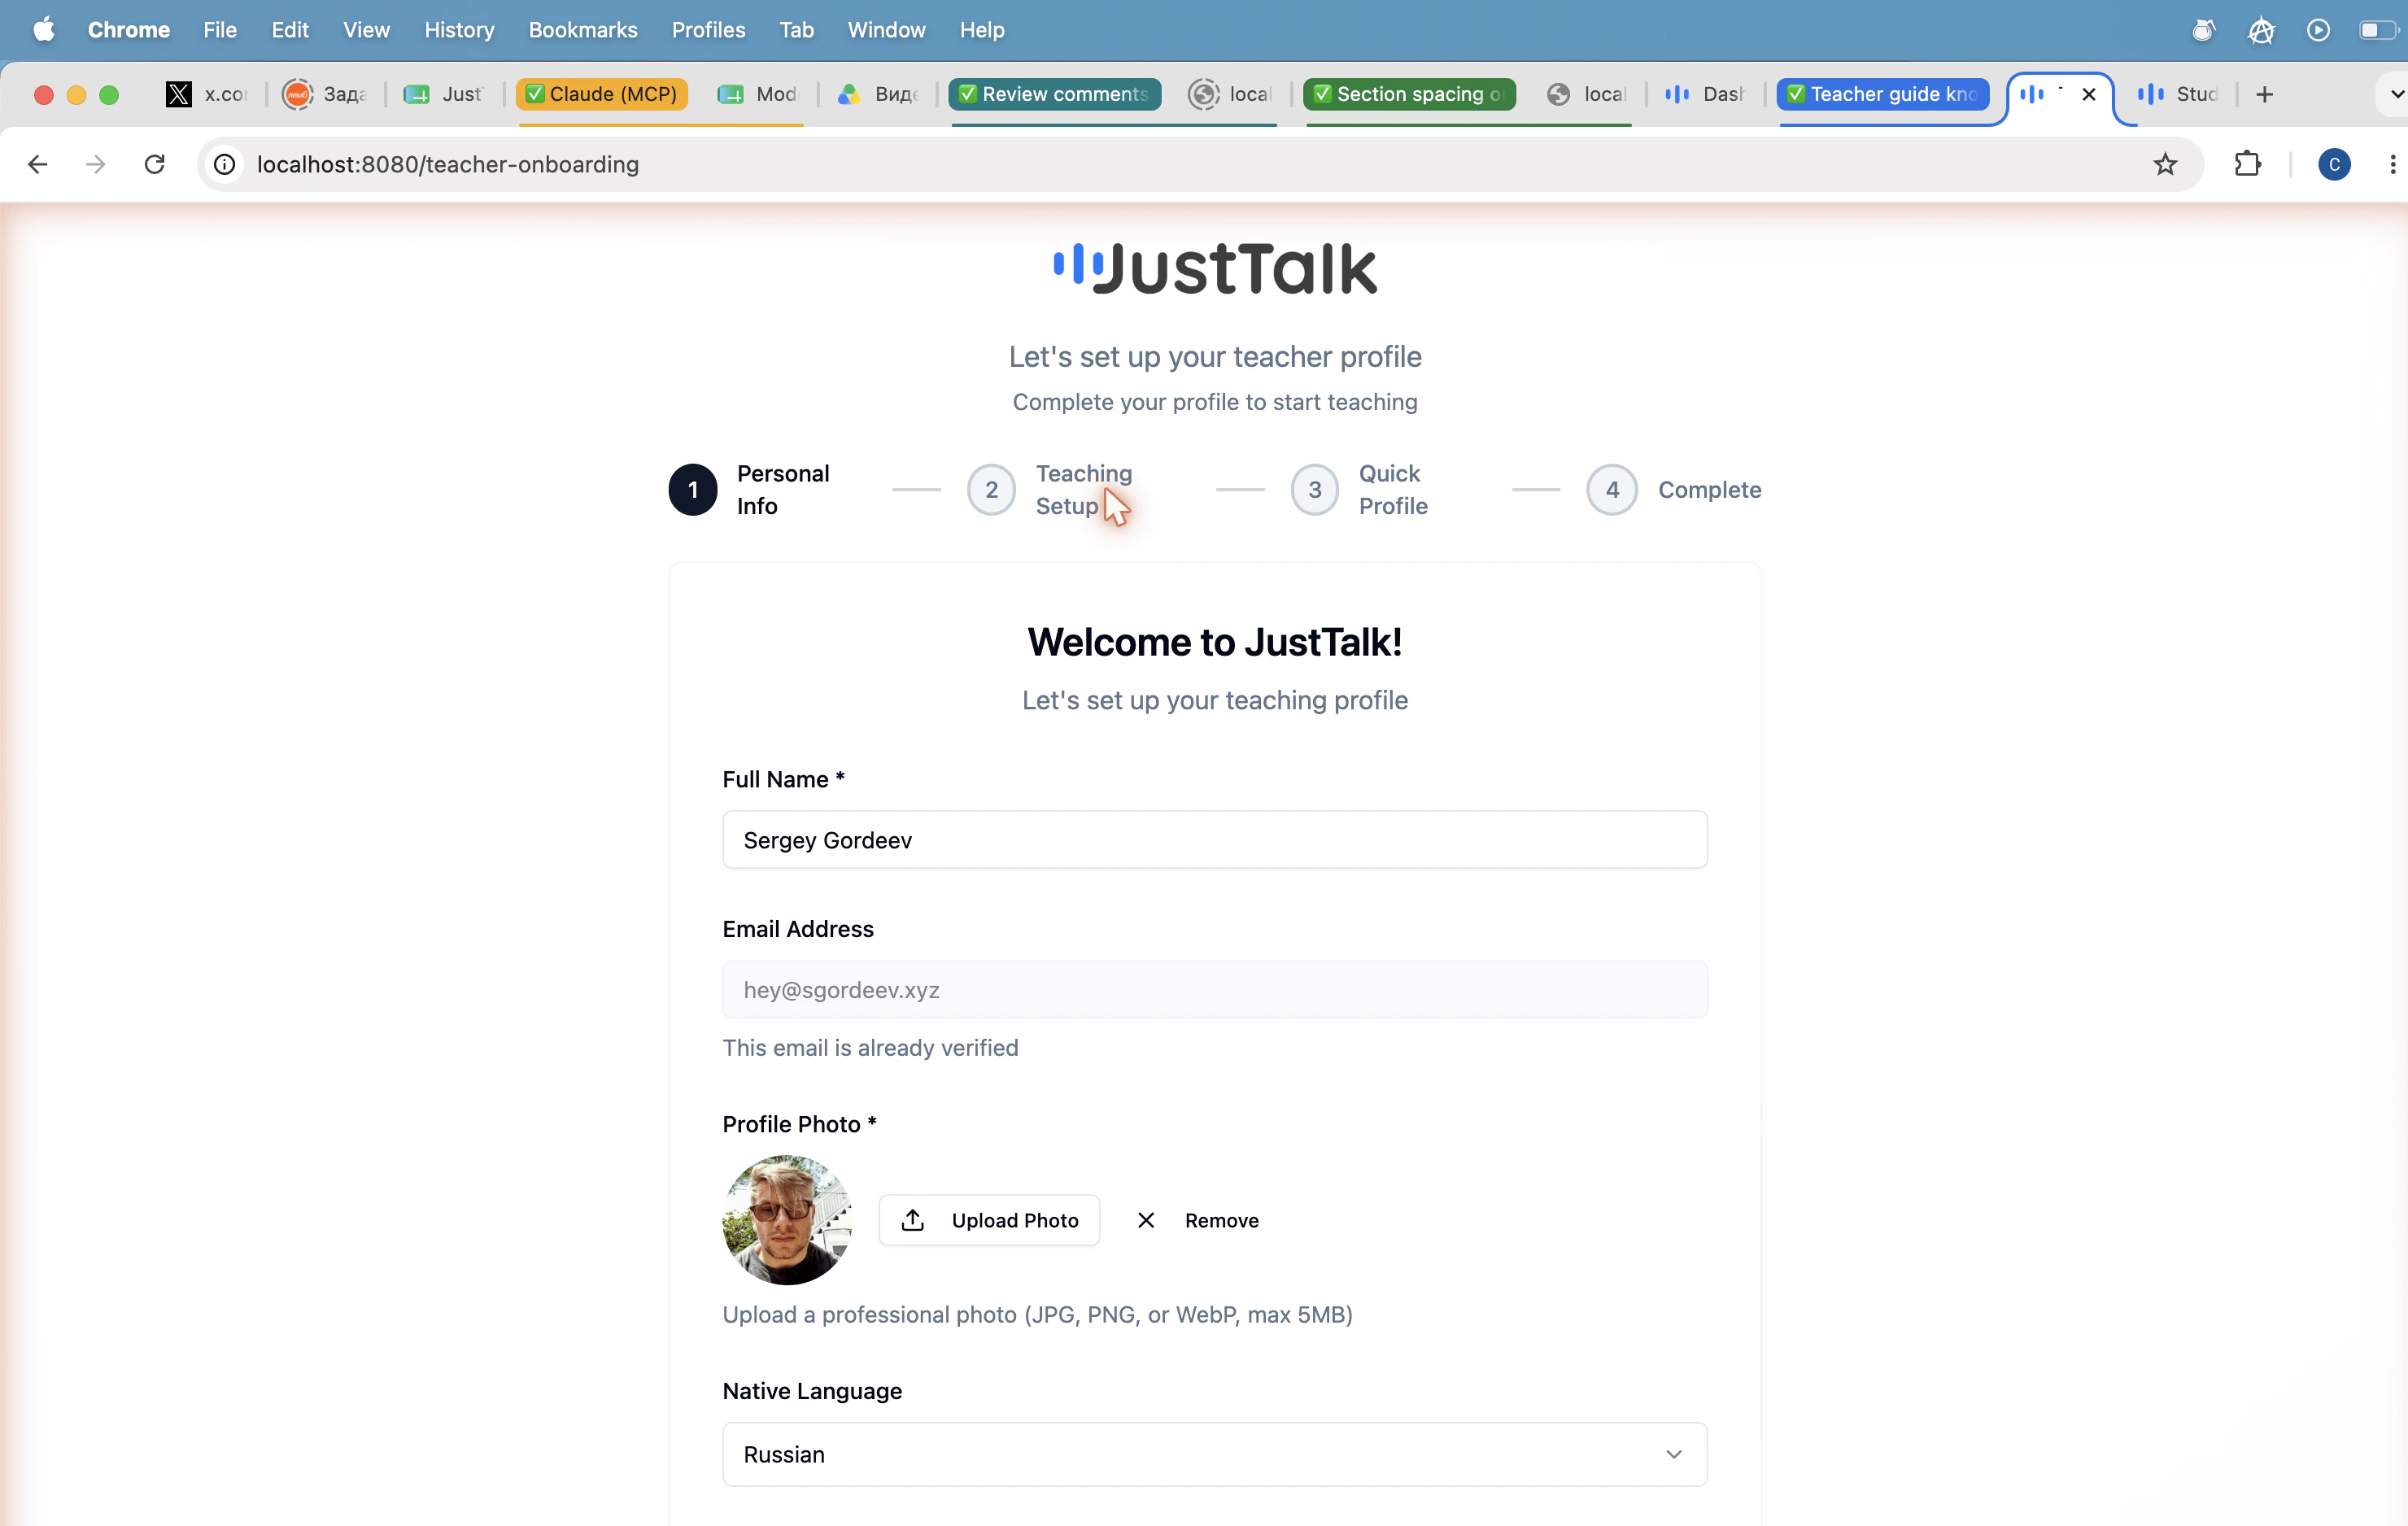Open the Bookmarks menu

coord(583,30)
